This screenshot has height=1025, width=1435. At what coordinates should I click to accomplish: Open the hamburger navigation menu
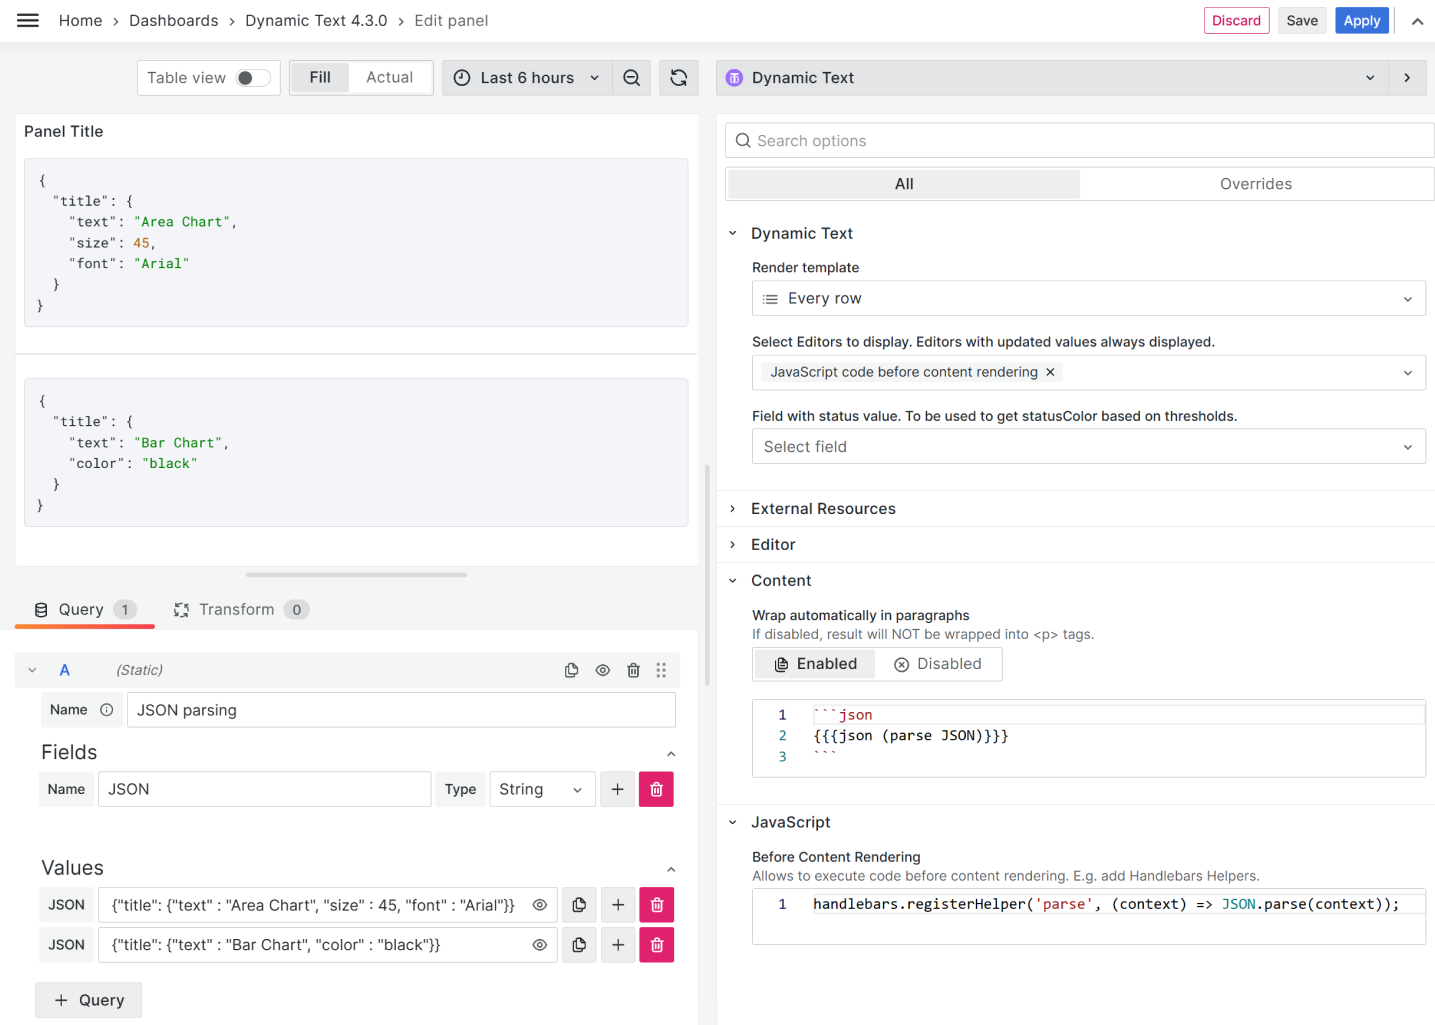point(28,21)
